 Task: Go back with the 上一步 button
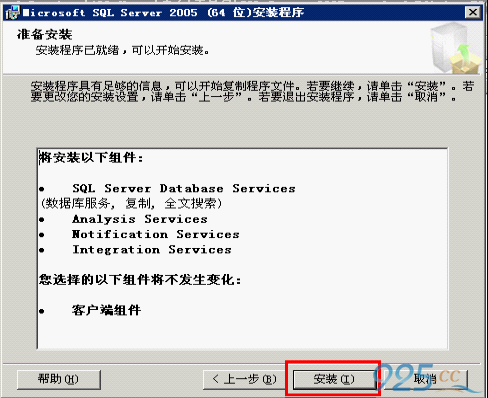coord(244,379)
